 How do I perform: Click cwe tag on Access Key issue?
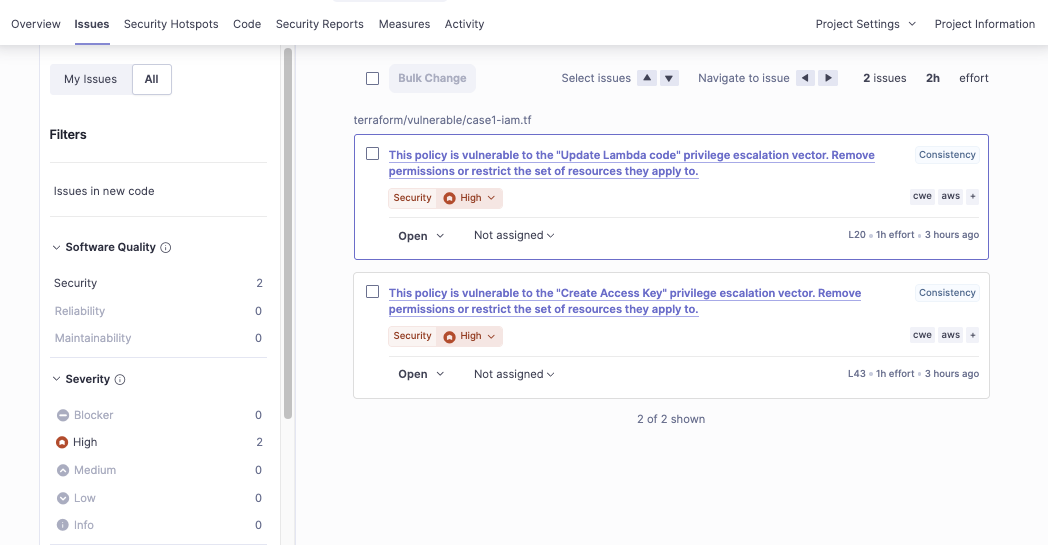coord(922,335)
